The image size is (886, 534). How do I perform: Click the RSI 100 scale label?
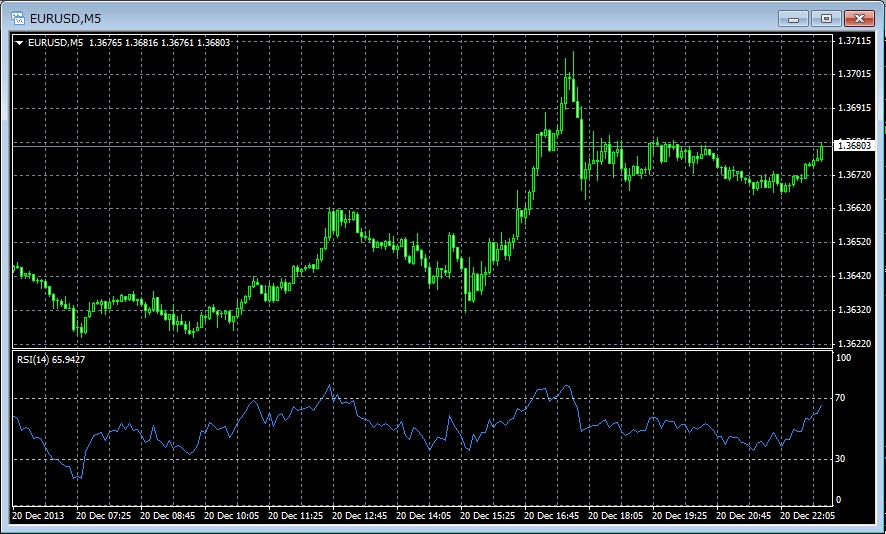point(844,358)
